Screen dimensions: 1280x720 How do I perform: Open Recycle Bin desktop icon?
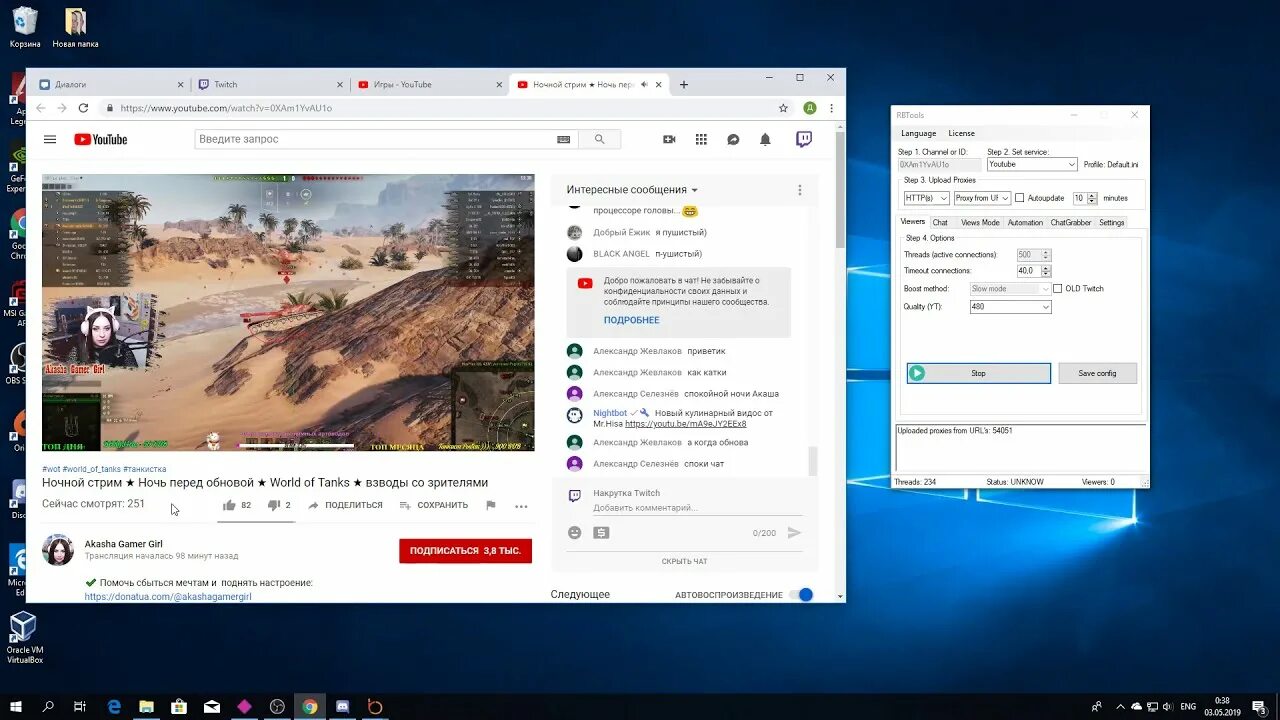25,27
